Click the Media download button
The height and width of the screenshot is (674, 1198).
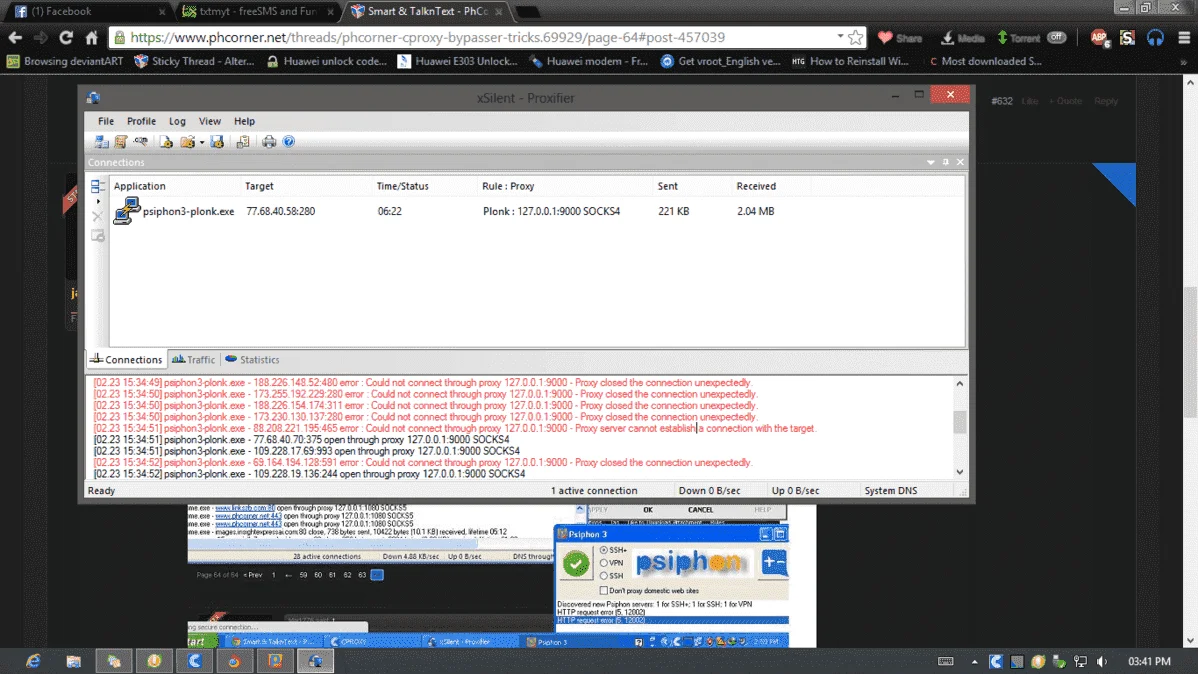(x=963, y=37)
